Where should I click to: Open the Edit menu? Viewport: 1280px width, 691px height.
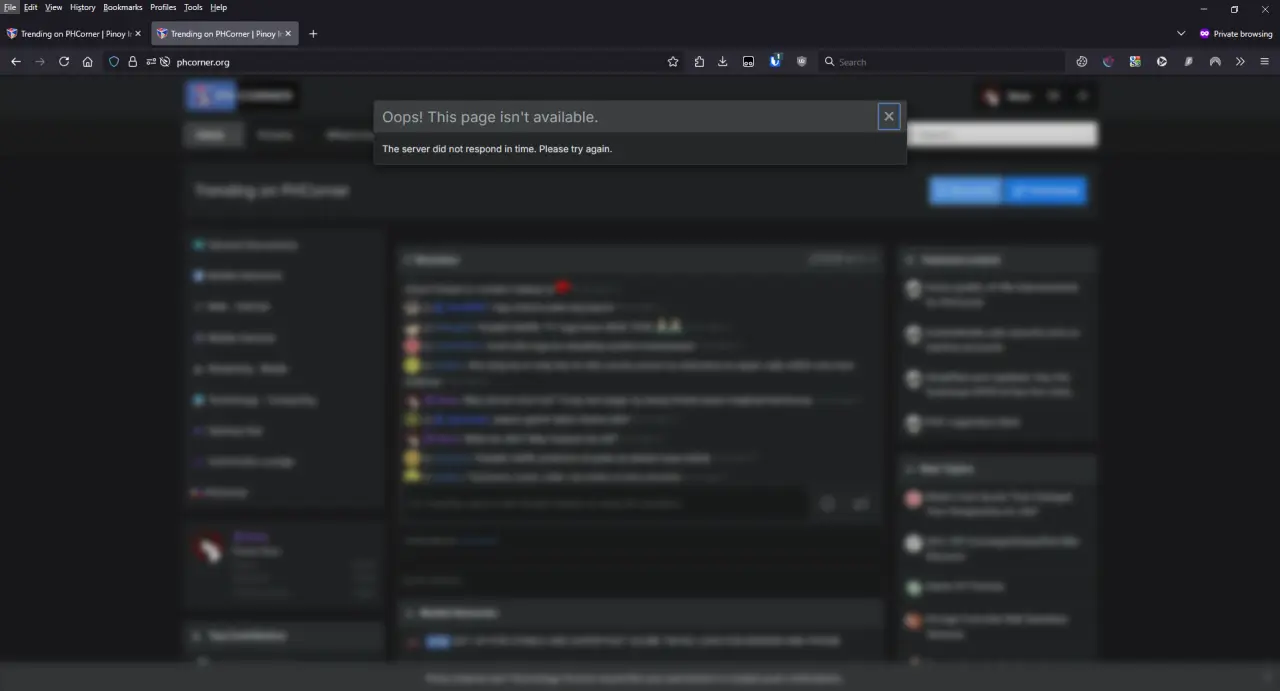[31, 7]
